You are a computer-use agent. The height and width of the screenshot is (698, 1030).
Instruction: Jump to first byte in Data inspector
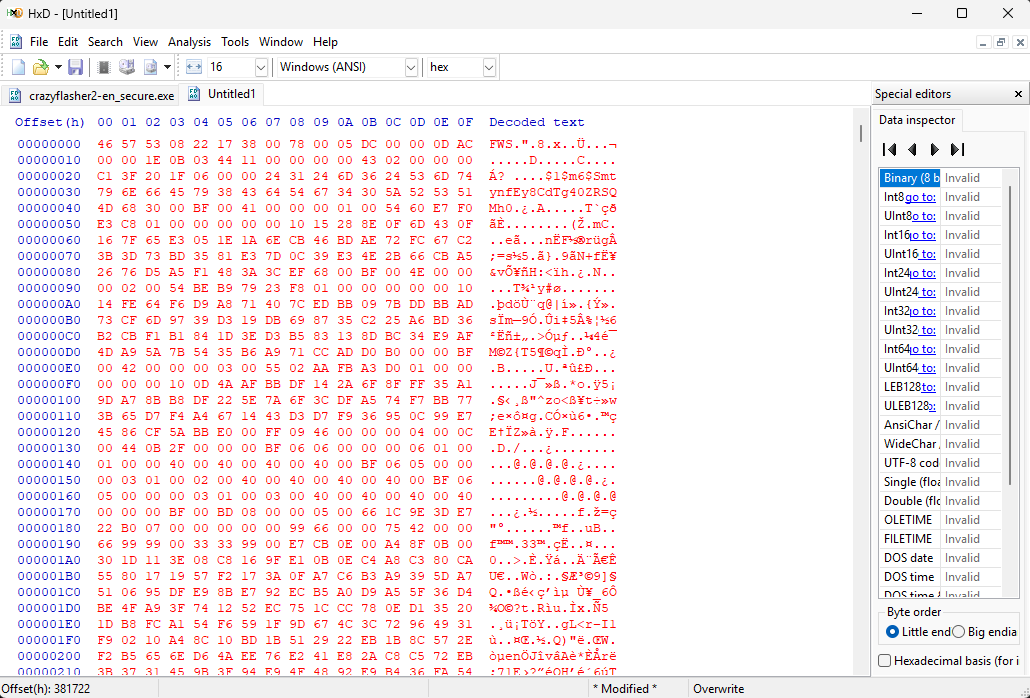[890, 149]
